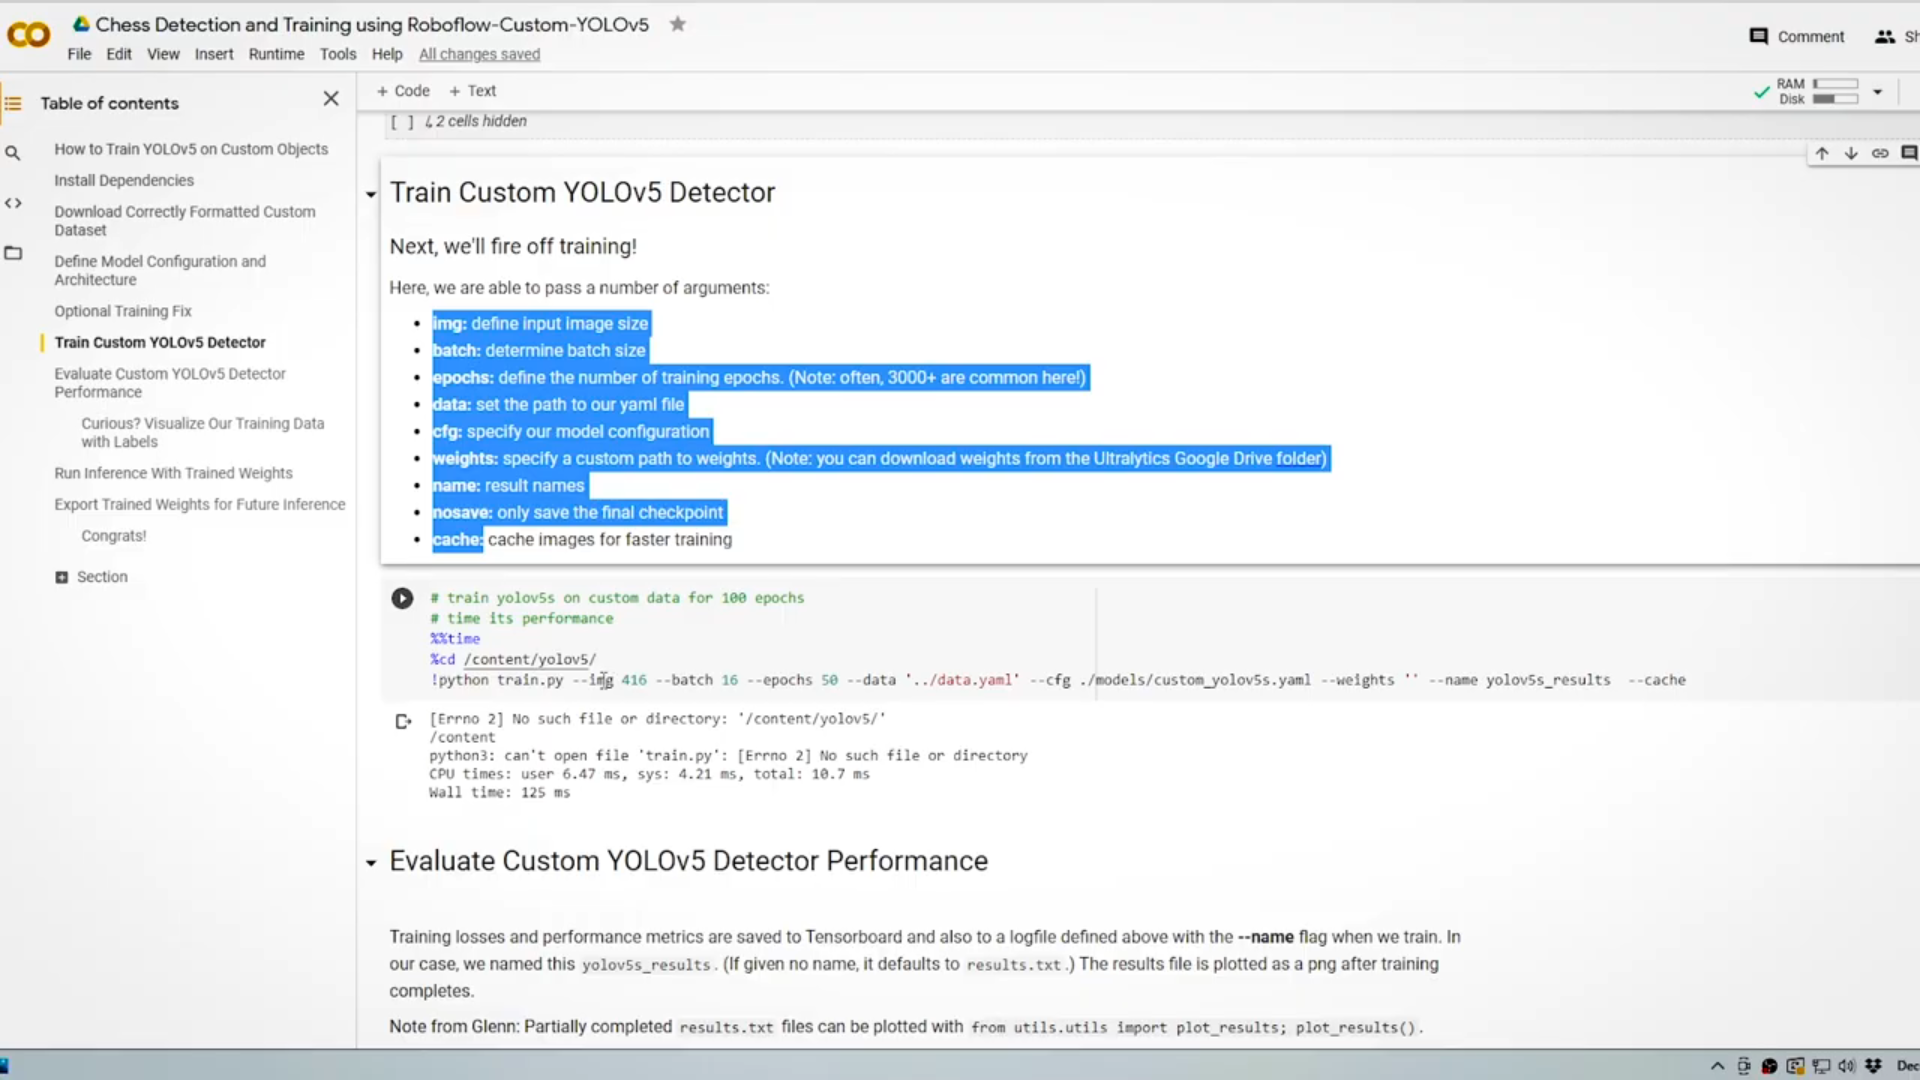This screenshot has height=1080, width=1920.
Task: Jump to Install Dependencies section
Action: (124, 180)
